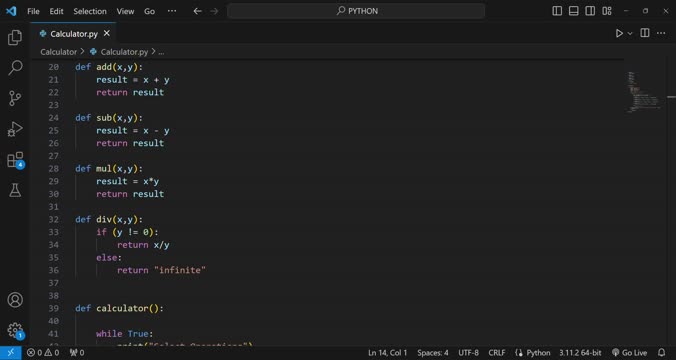Split the editor to the right
This screenshot has width=676, height=360.
[645, 33]
